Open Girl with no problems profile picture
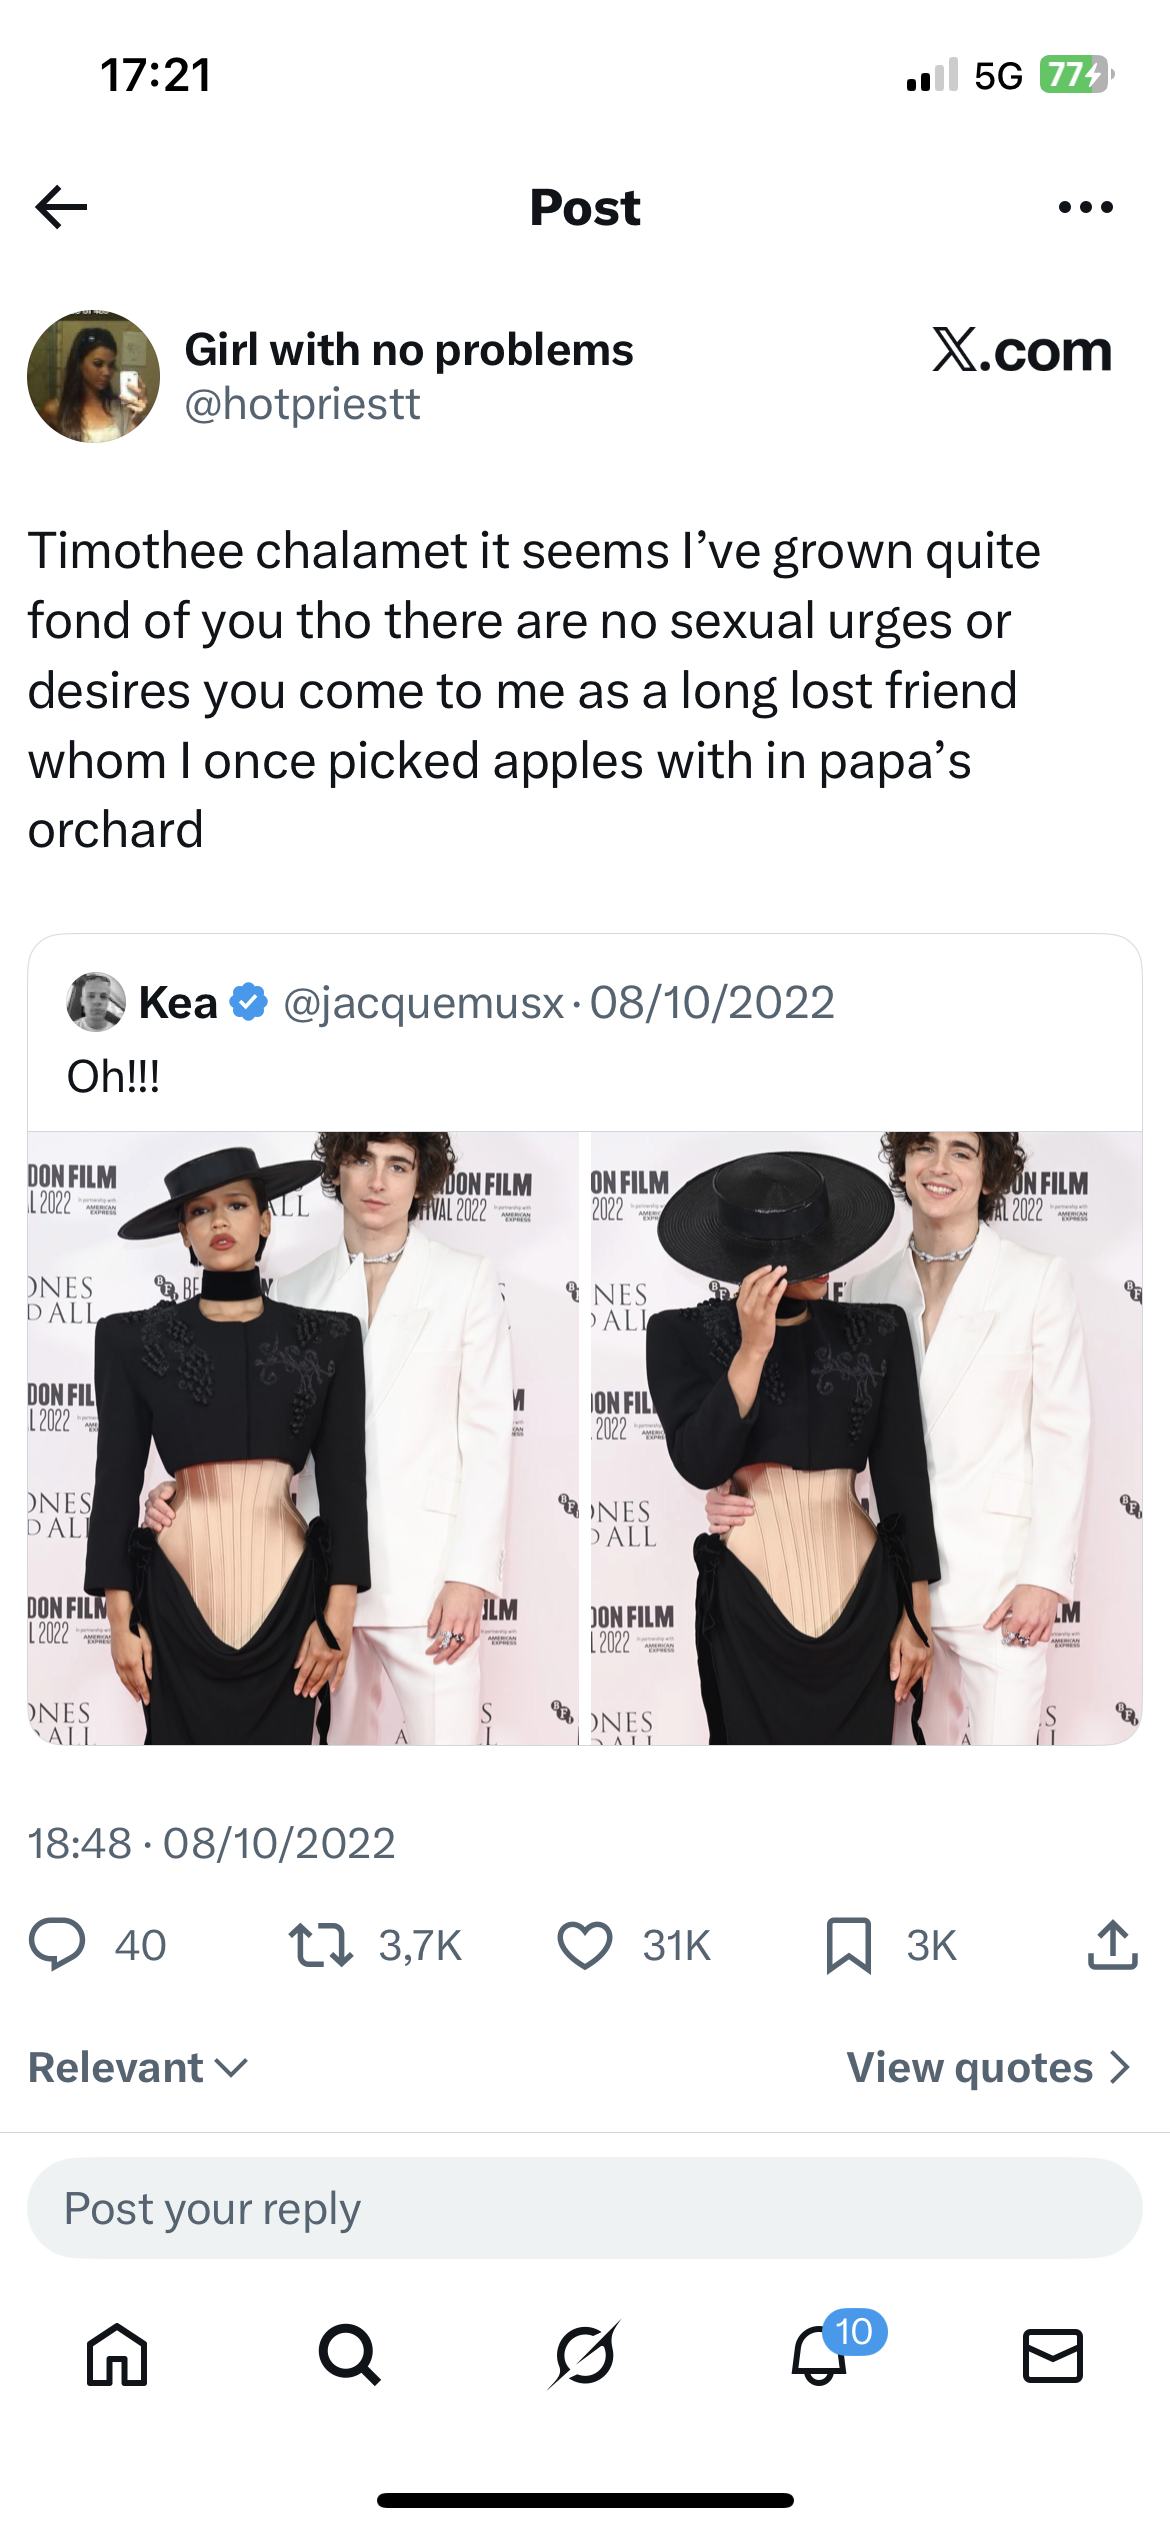The height and width of the screenshot is (2532, 1170). coord(93,377)
